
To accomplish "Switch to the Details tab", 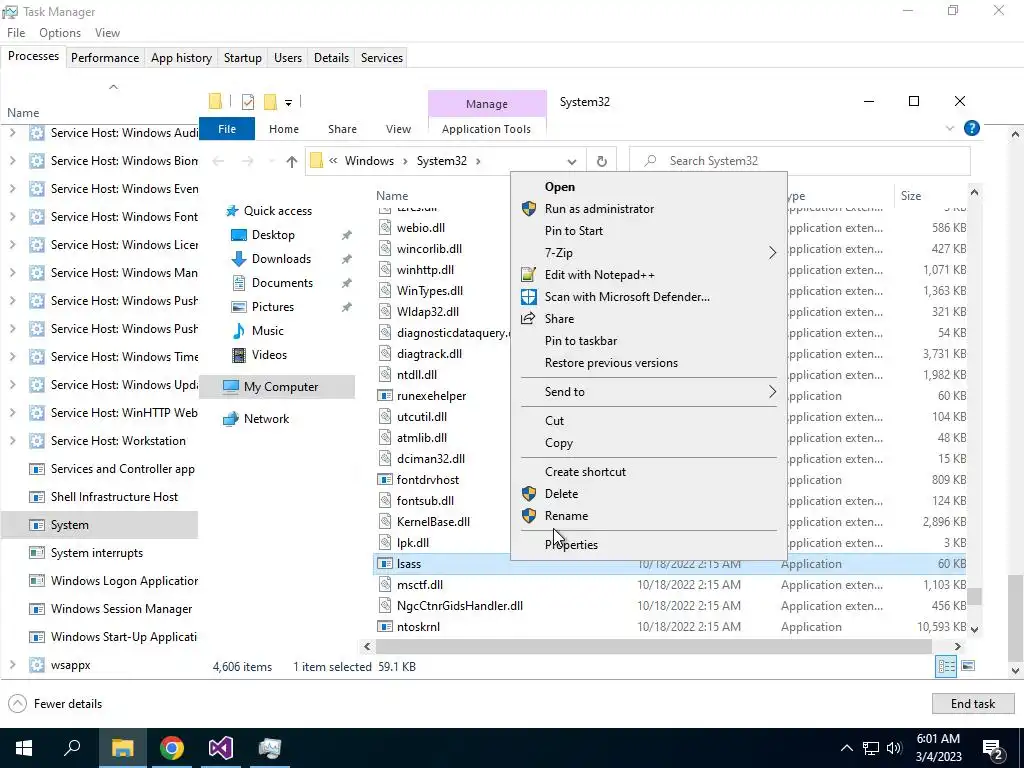I will [x=331, y=57].
